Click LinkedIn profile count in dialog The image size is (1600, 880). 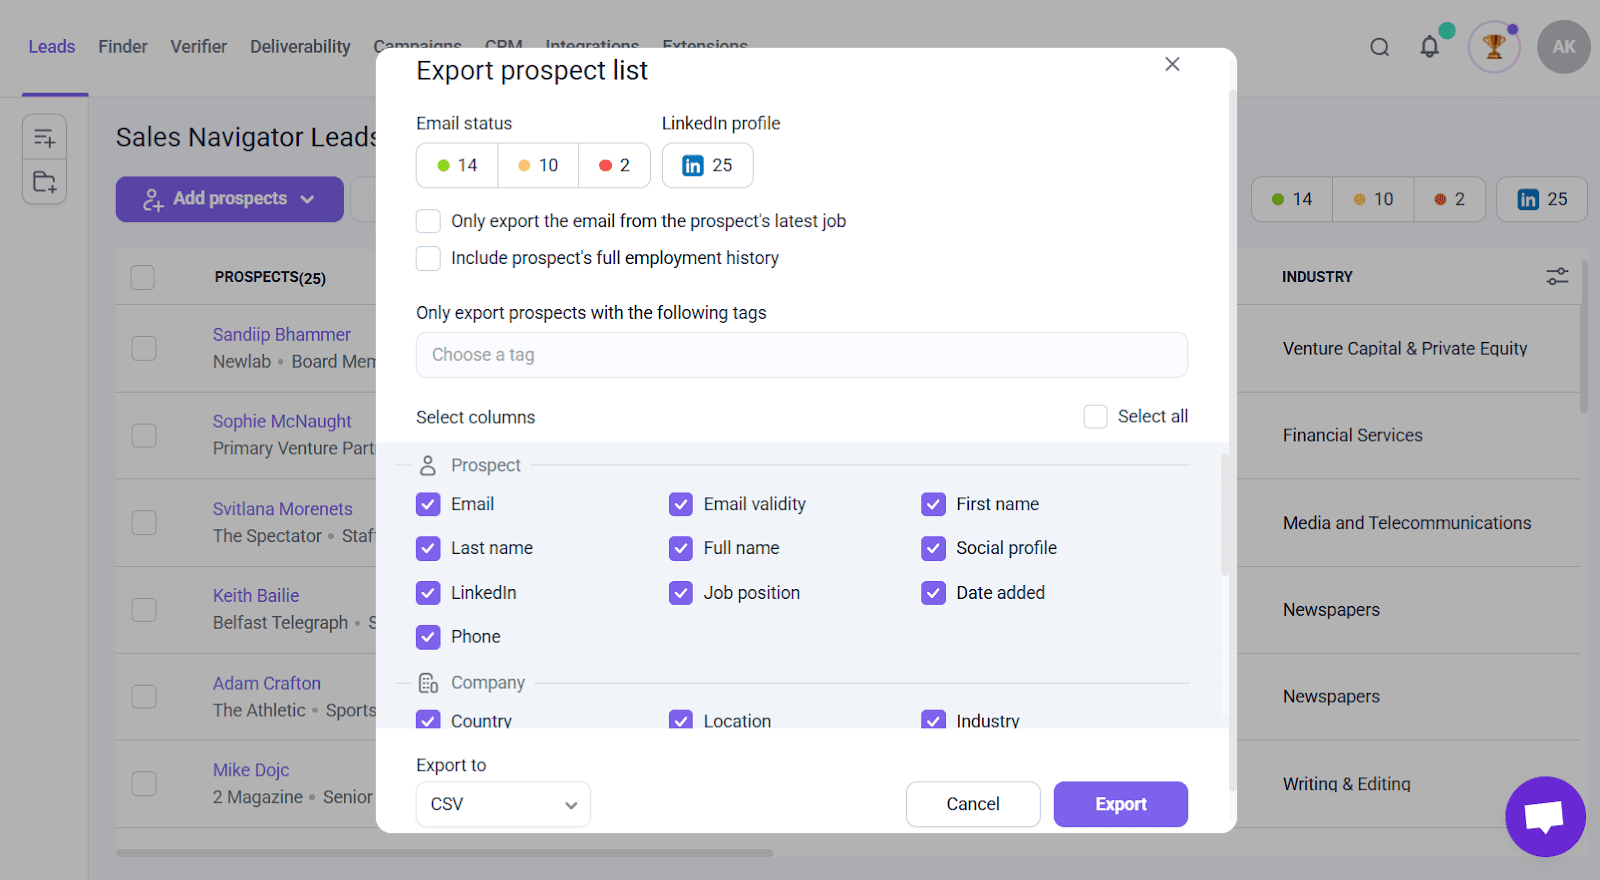(707, 165)
